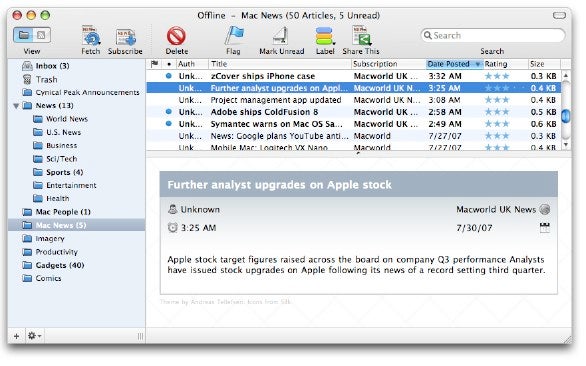Viewport: 586px width, 366px height.
Task: Set star rating for Project management article
Action: pos(497,100)
